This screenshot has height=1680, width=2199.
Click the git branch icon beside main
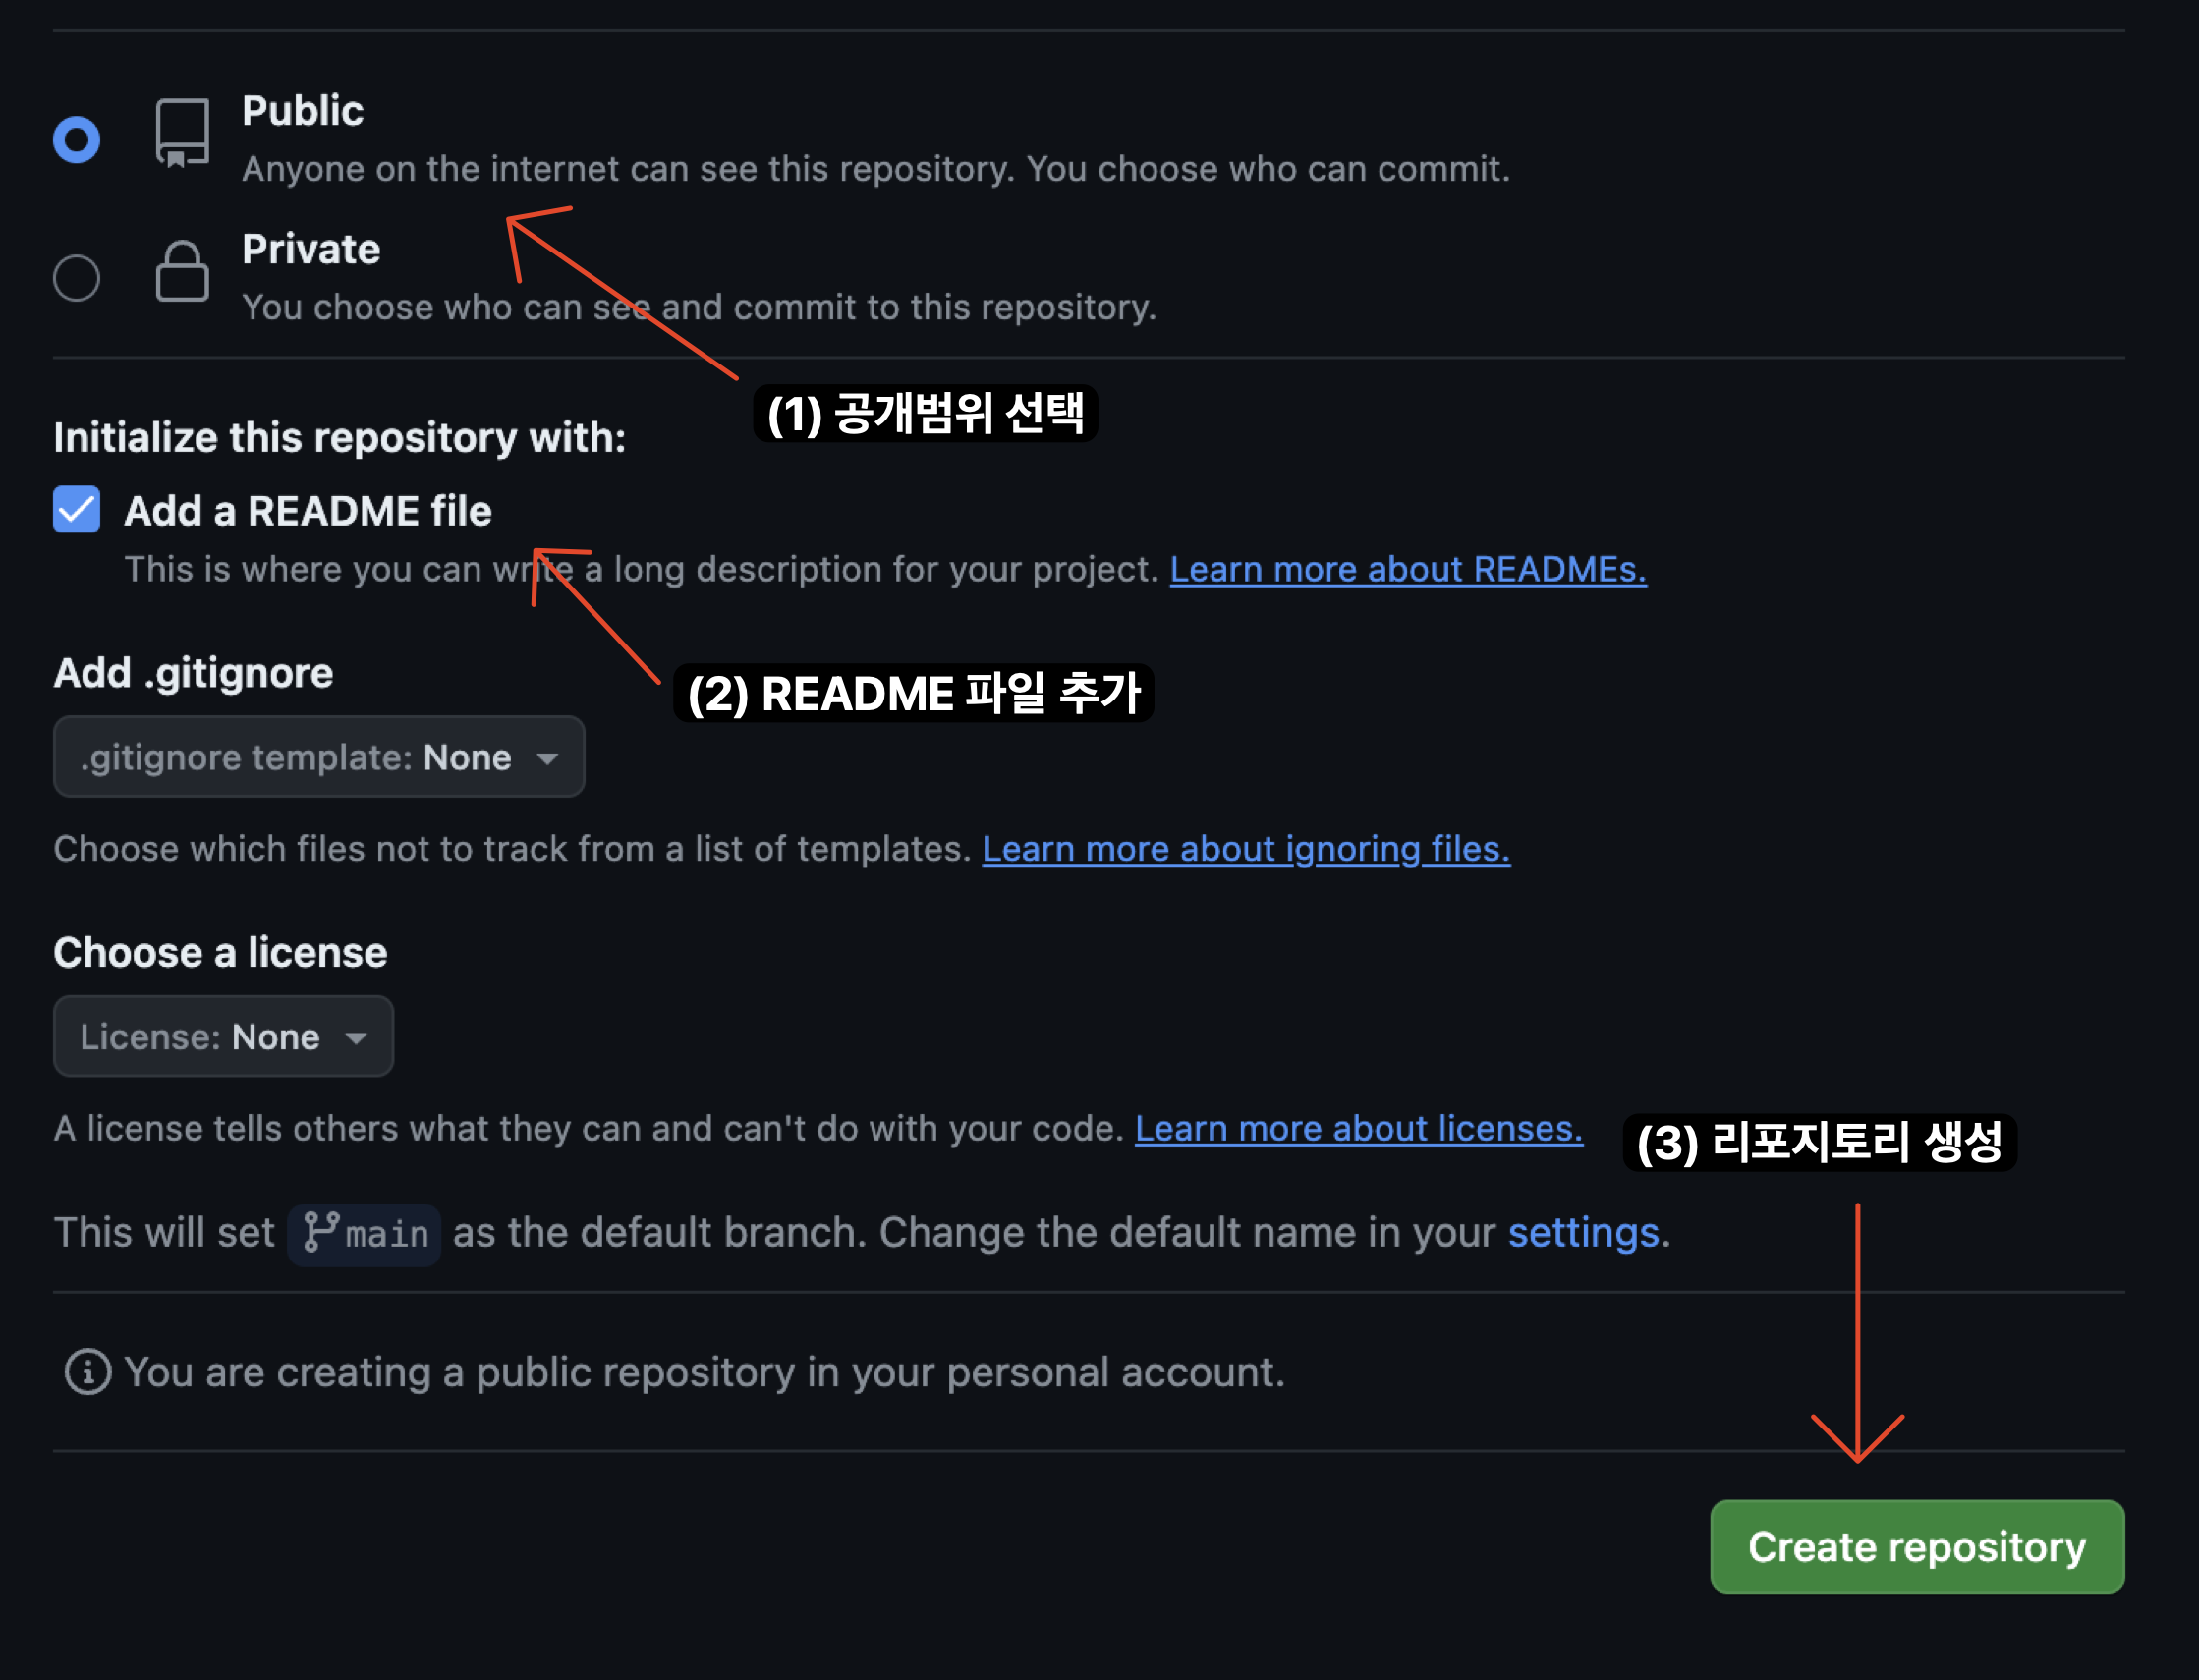point(321,1232)
